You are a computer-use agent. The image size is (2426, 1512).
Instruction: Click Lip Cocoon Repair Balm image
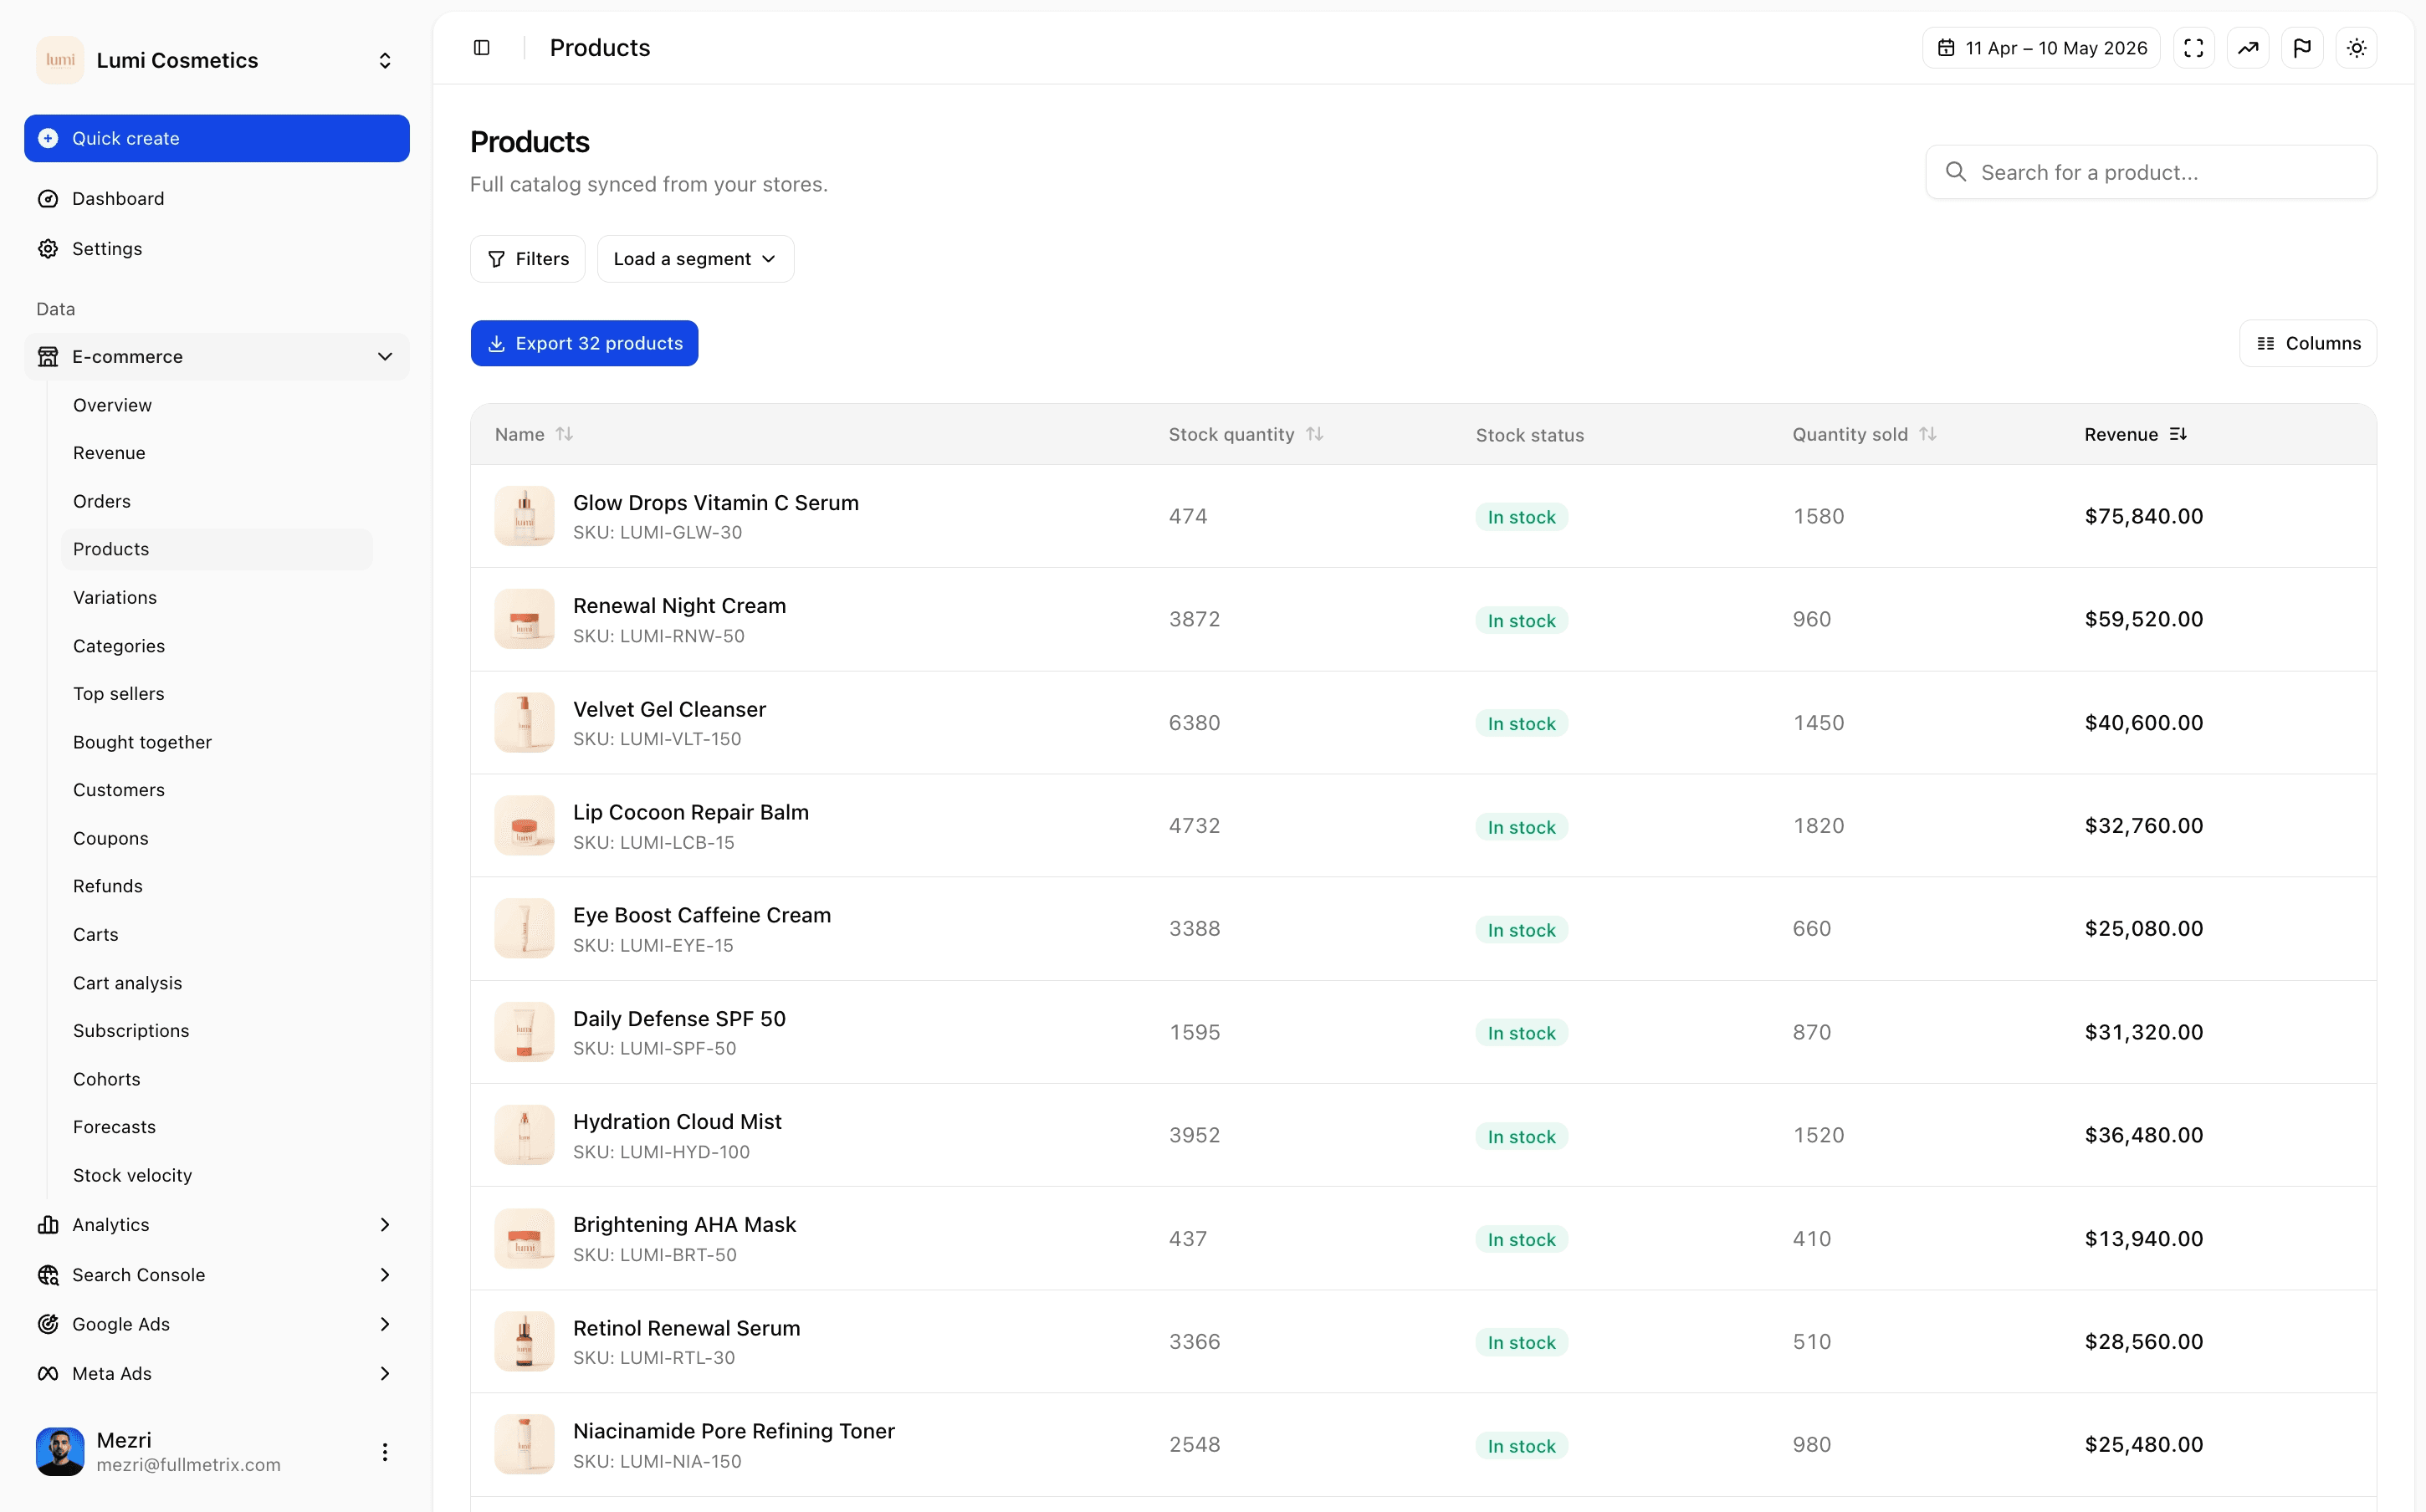coord(524,825)
